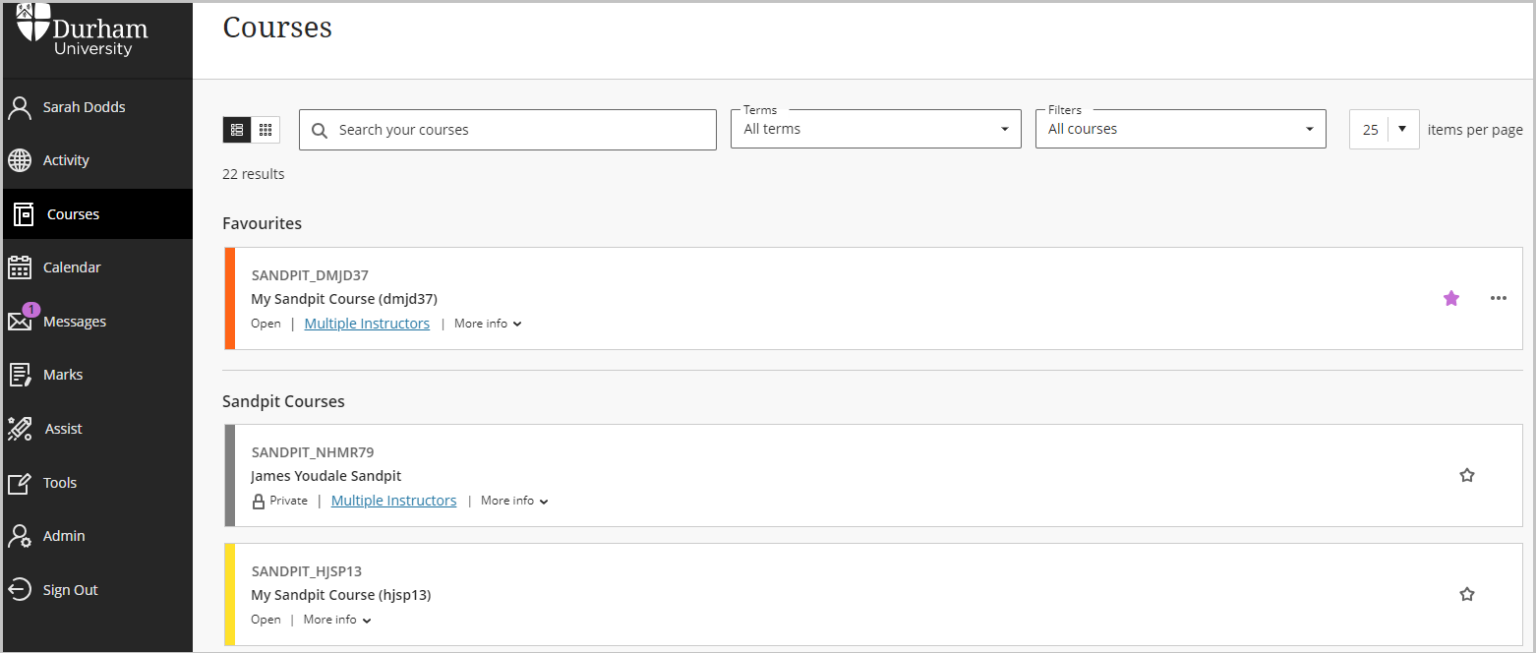Expand More info for SANDPIT_HJSP13
Image resolution: width=1536 pixels, height=653 pixels.
[x=336, y=619]
